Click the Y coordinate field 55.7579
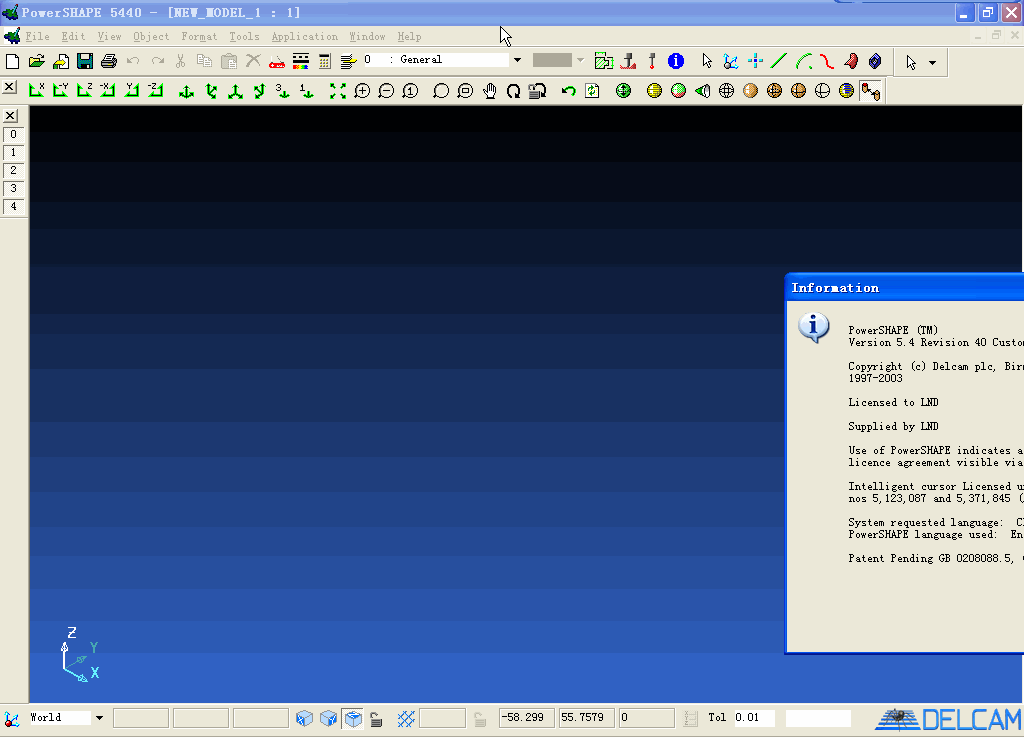The width and height of the screenshot is (1024, 738). (586, 718)
